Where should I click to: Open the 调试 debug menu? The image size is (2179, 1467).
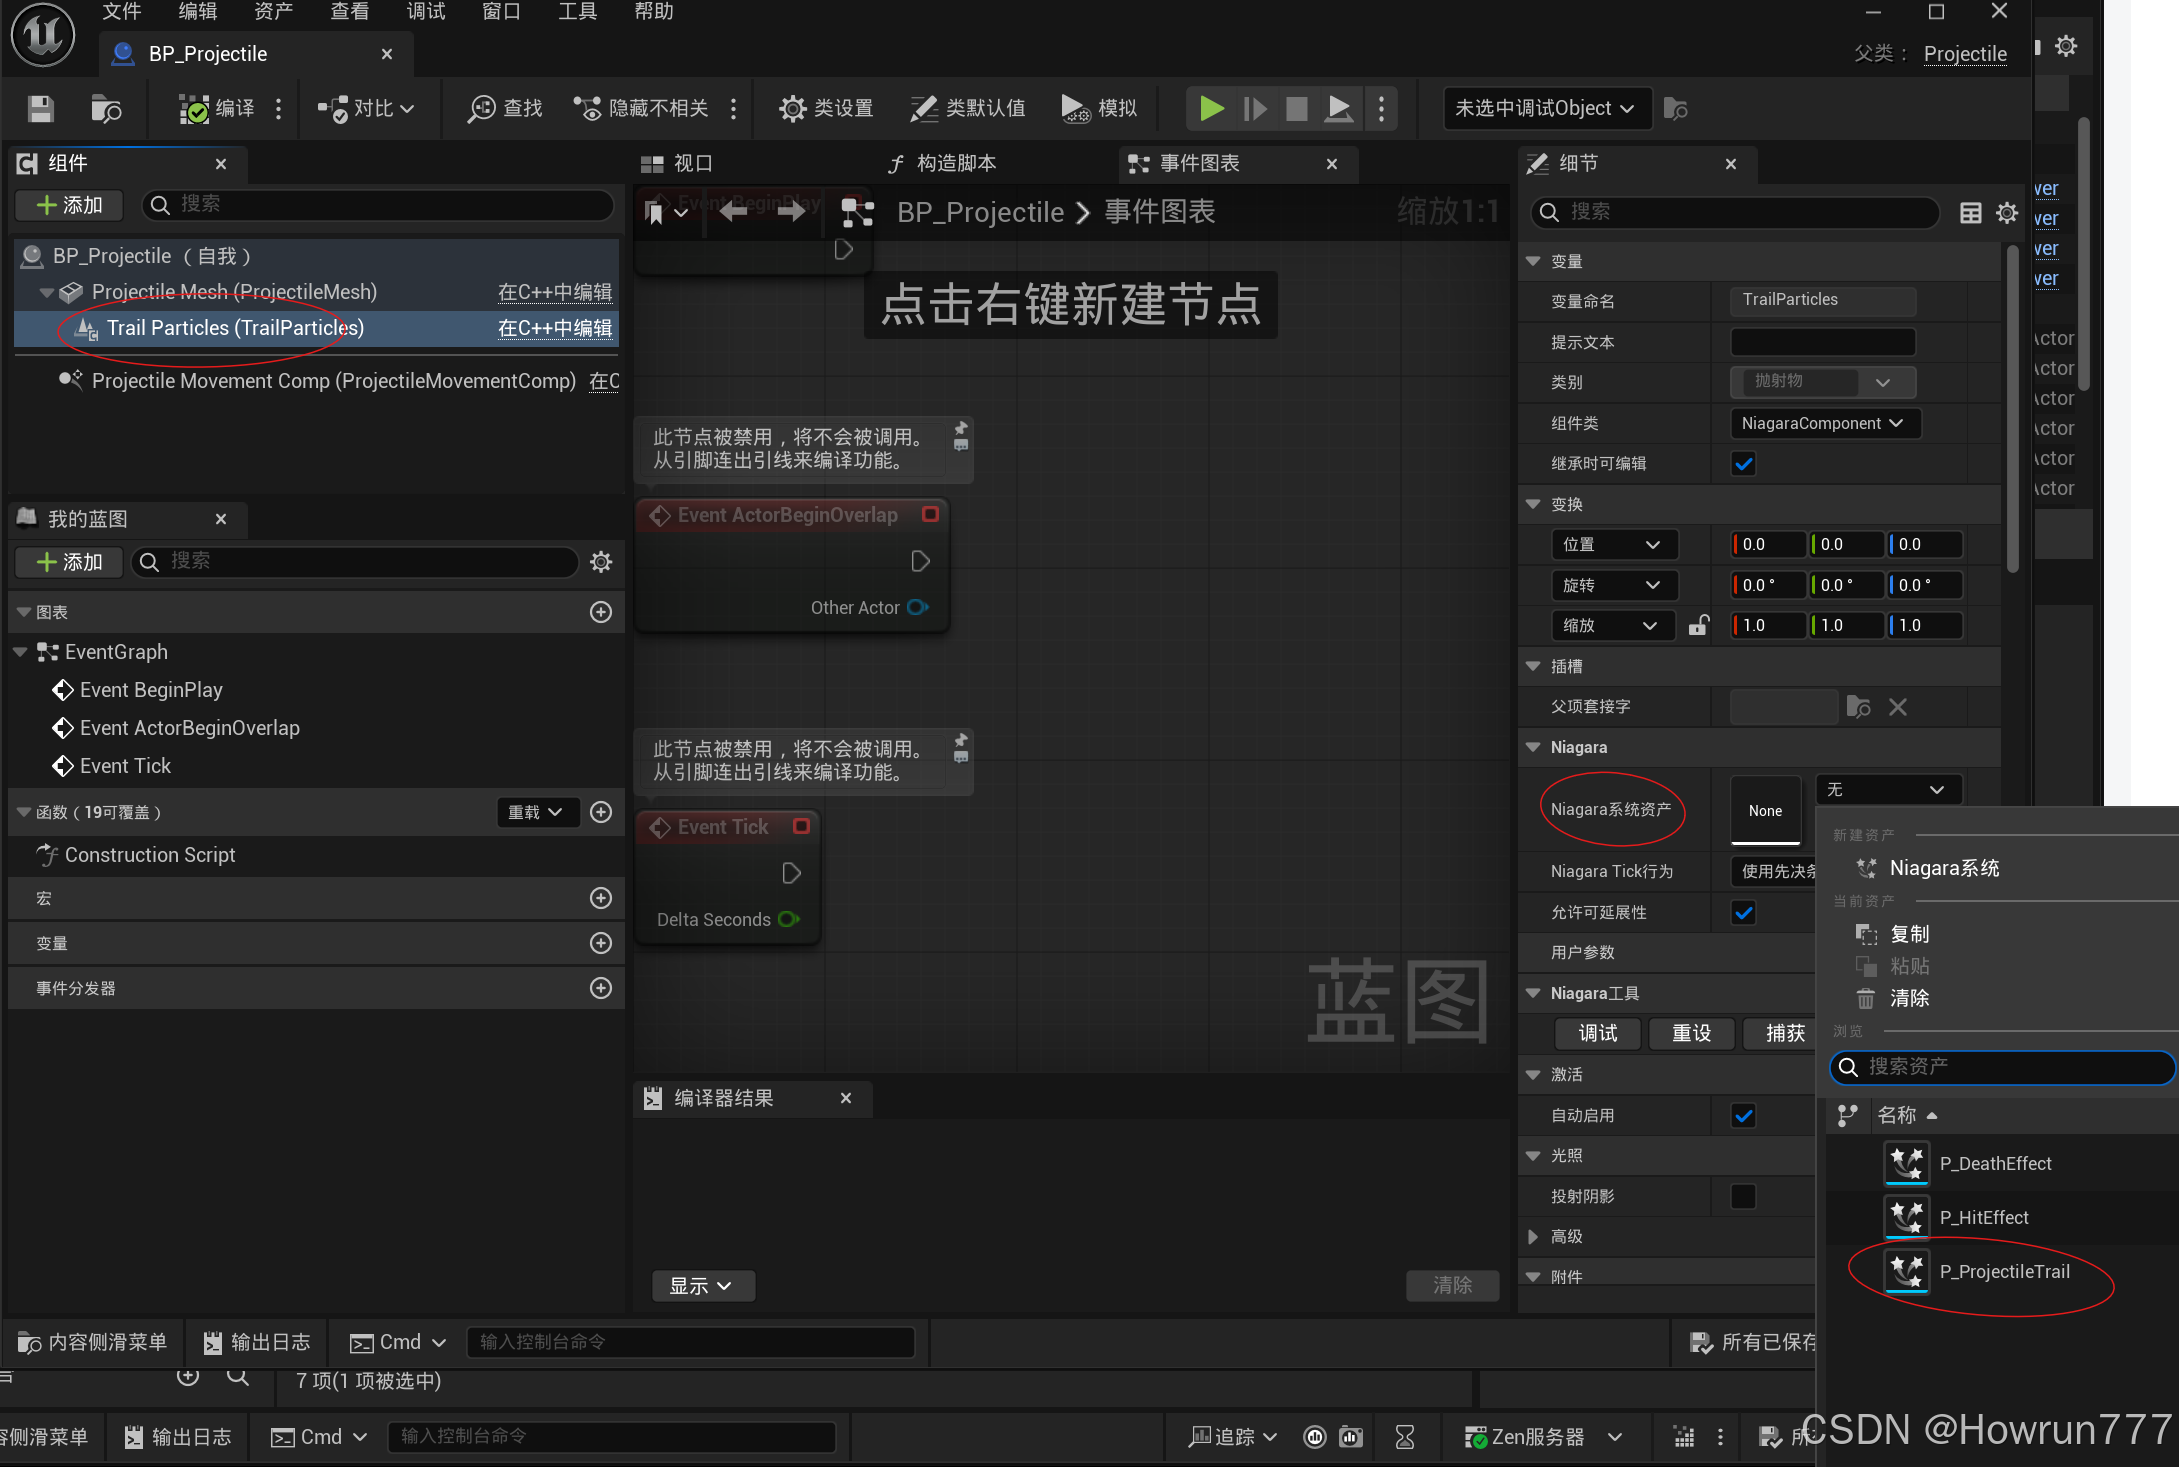coord(426,12)
